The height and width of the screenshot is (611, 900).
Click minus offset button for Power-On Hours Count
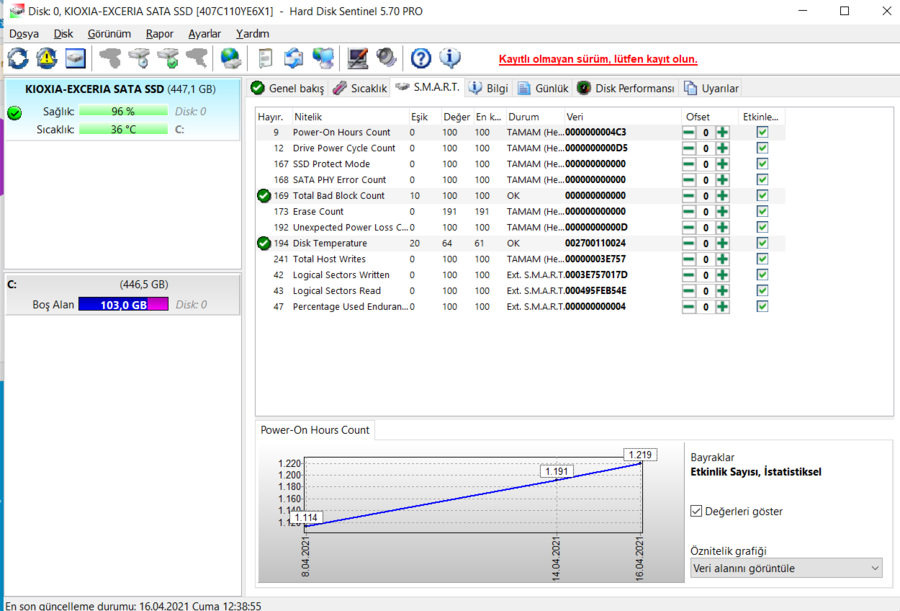[689, 133]
